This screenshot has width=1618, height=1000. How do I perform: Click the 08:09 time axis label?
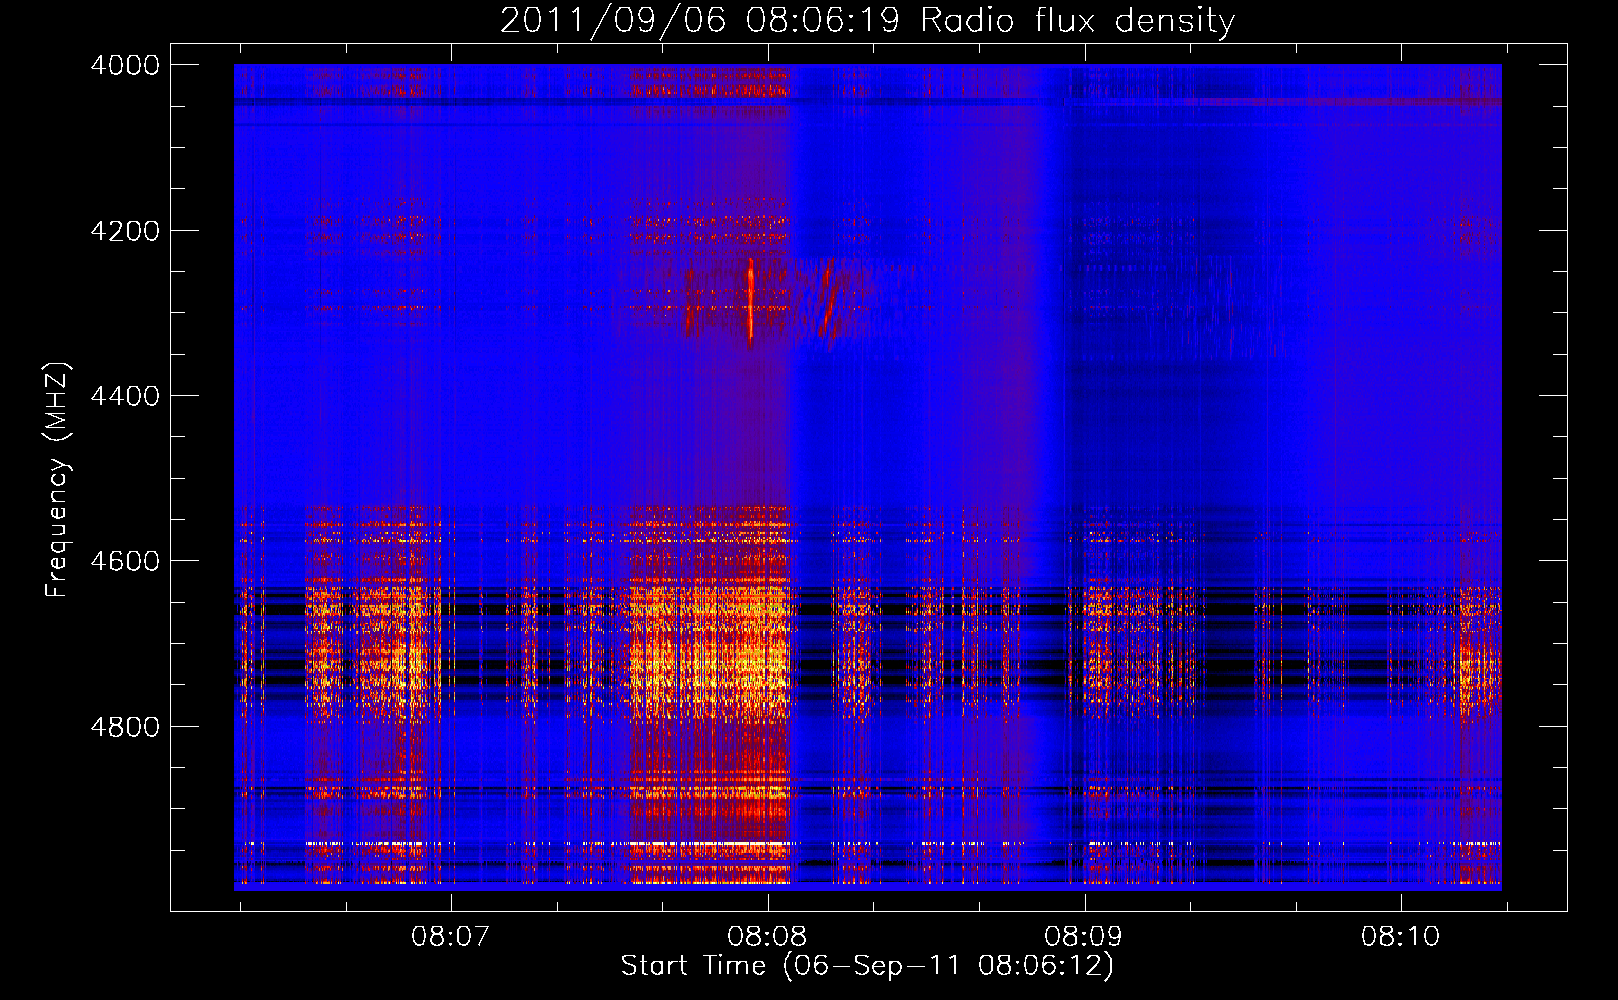pos(1084,937)
